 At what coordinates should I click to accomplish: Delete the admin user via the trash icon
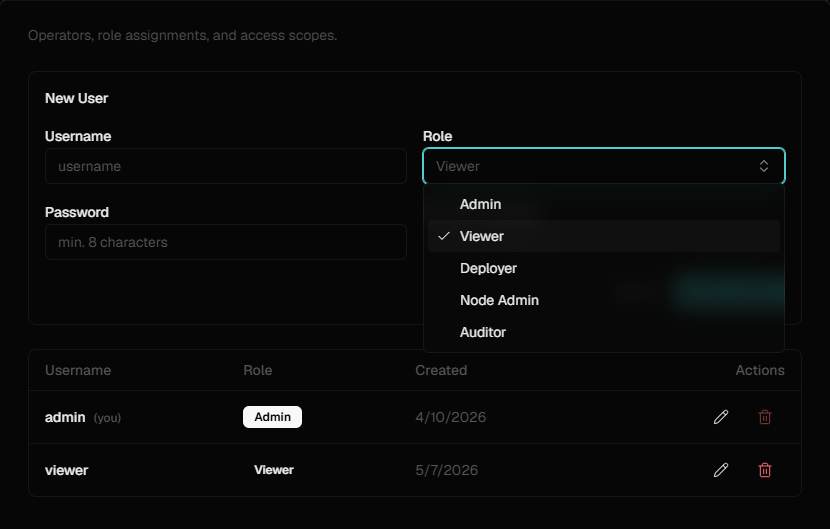pyautogui.click(x=765, y=417)
